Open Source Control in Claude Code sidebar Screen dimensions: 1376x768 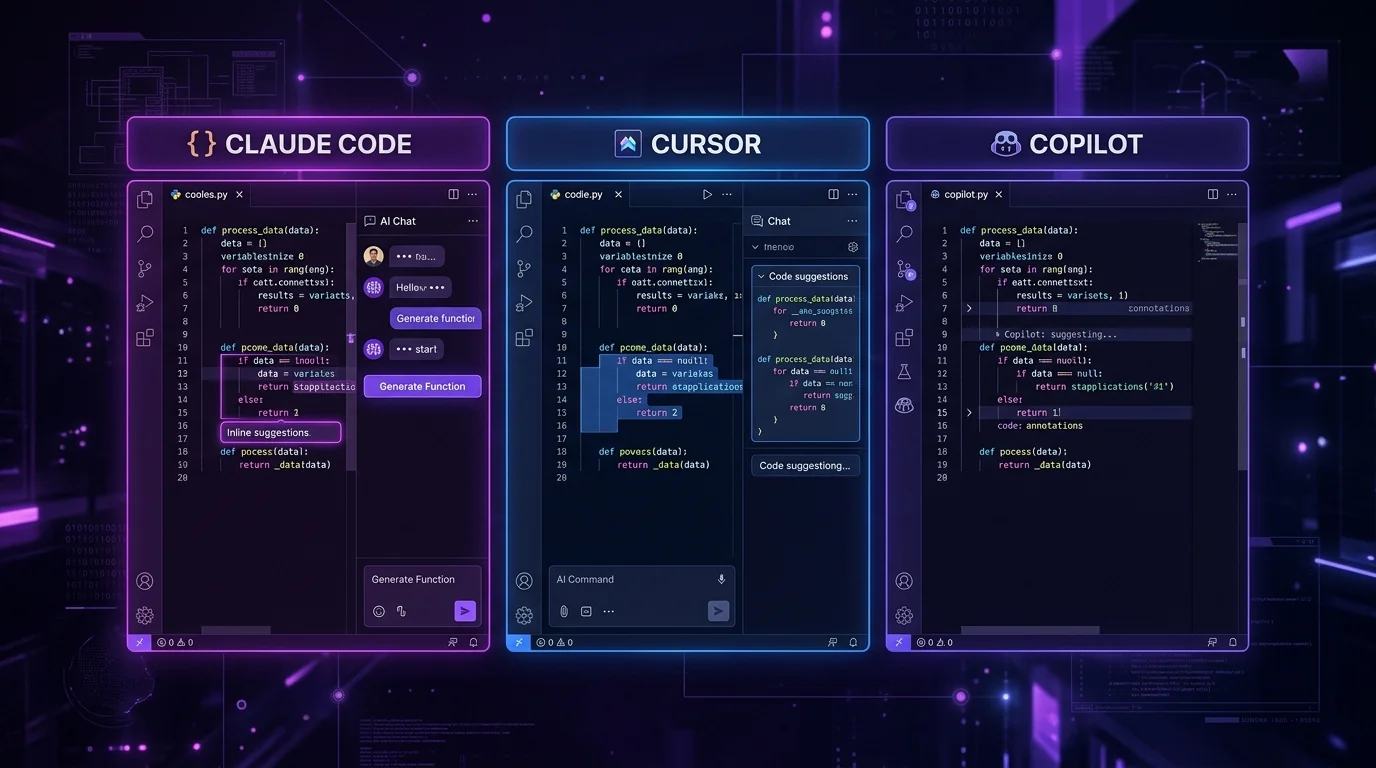[x=145, y=268]
